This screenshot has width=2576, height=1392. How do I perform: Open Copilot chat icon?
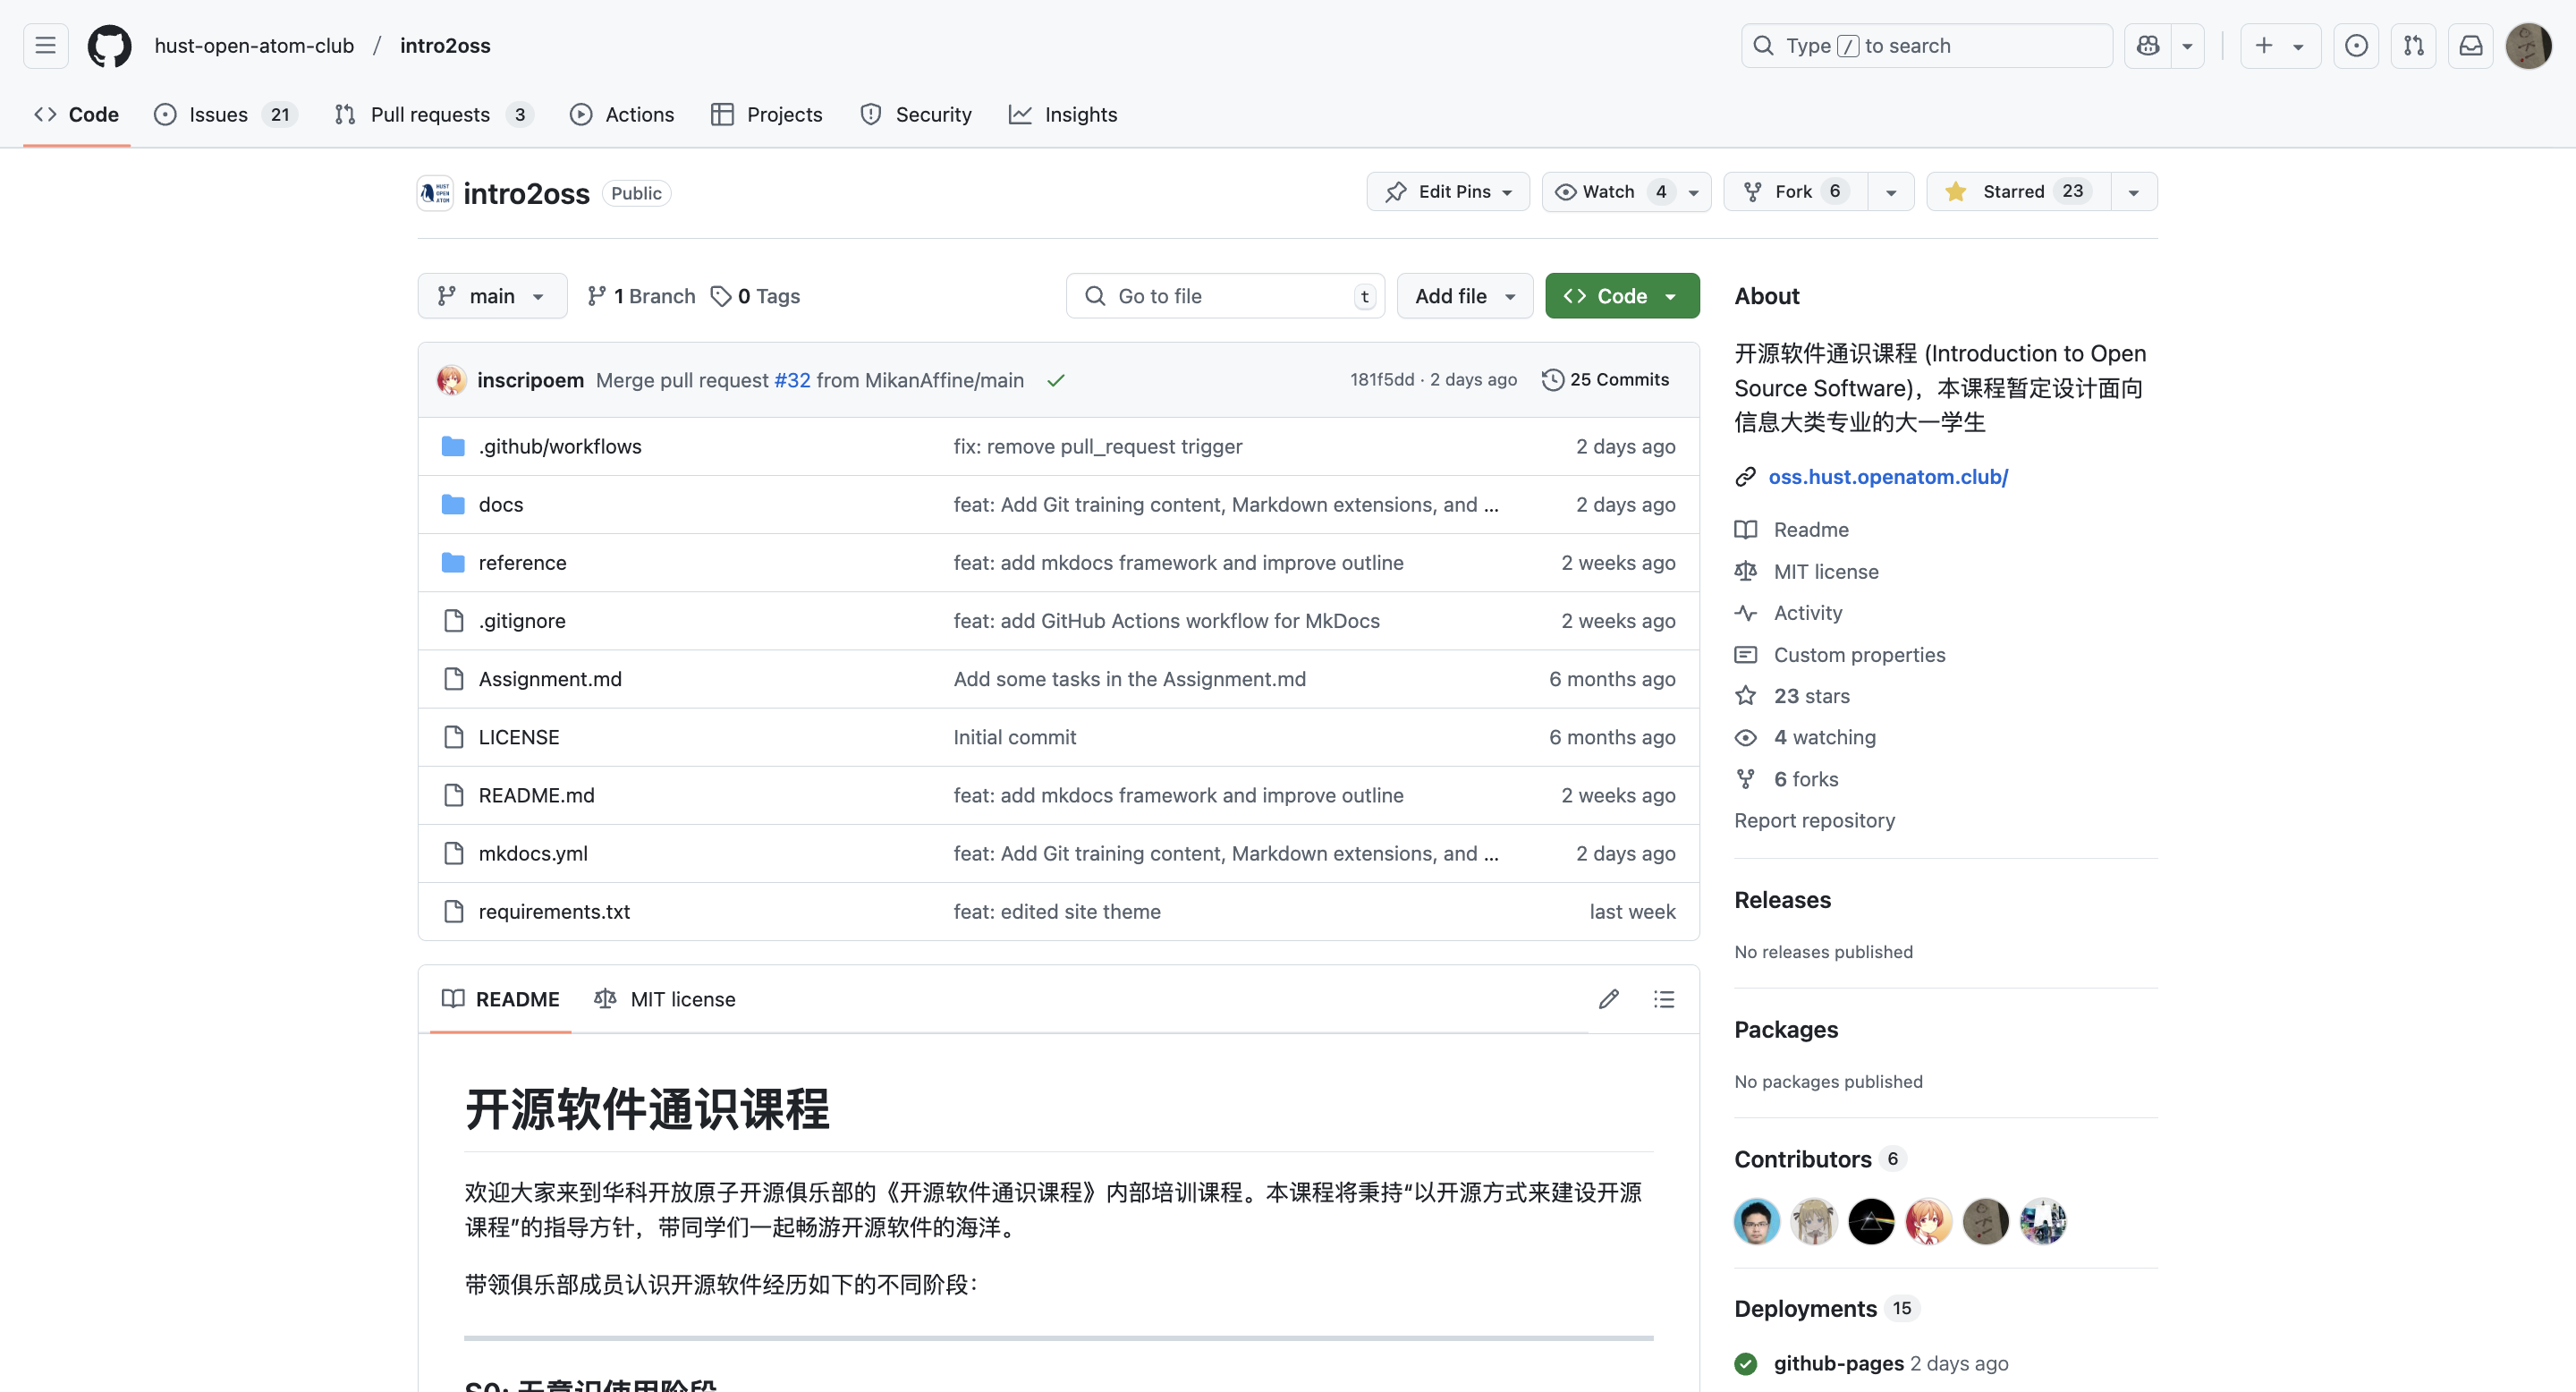pyautogui.click(x=2148, y=46)
